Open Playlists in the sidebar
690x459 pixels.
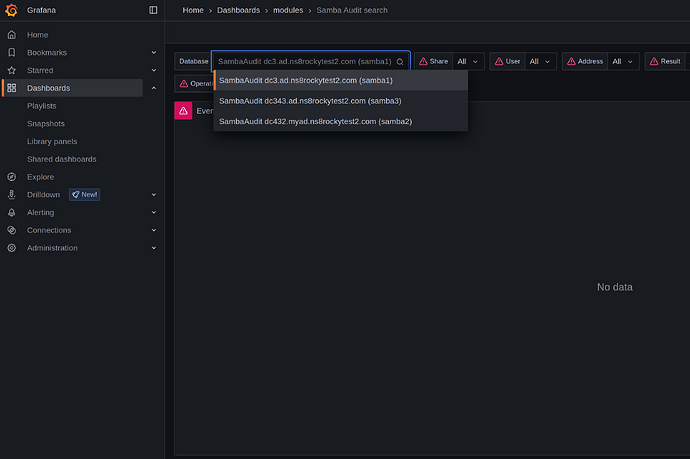coord(42,105)
